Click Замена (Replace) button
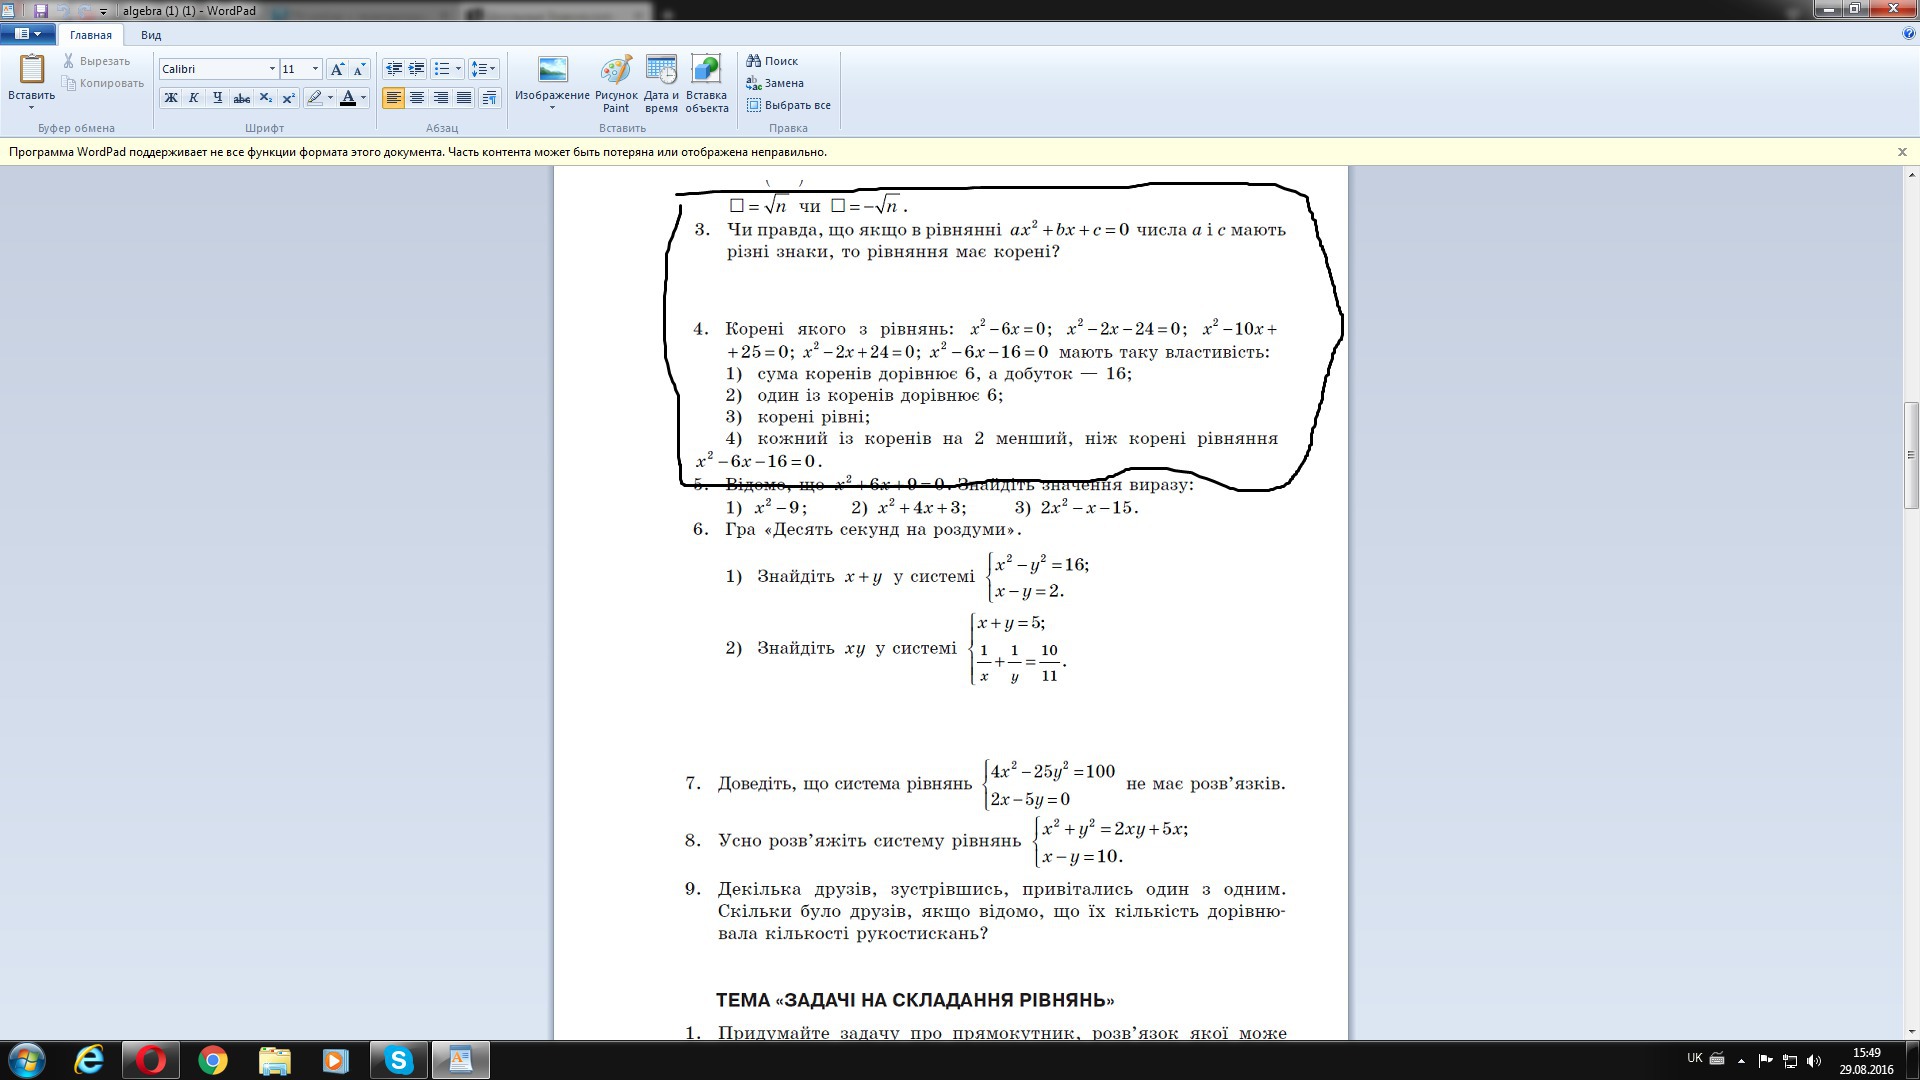Viewport: 1920px width, 1080px height. tap(775, 83)
